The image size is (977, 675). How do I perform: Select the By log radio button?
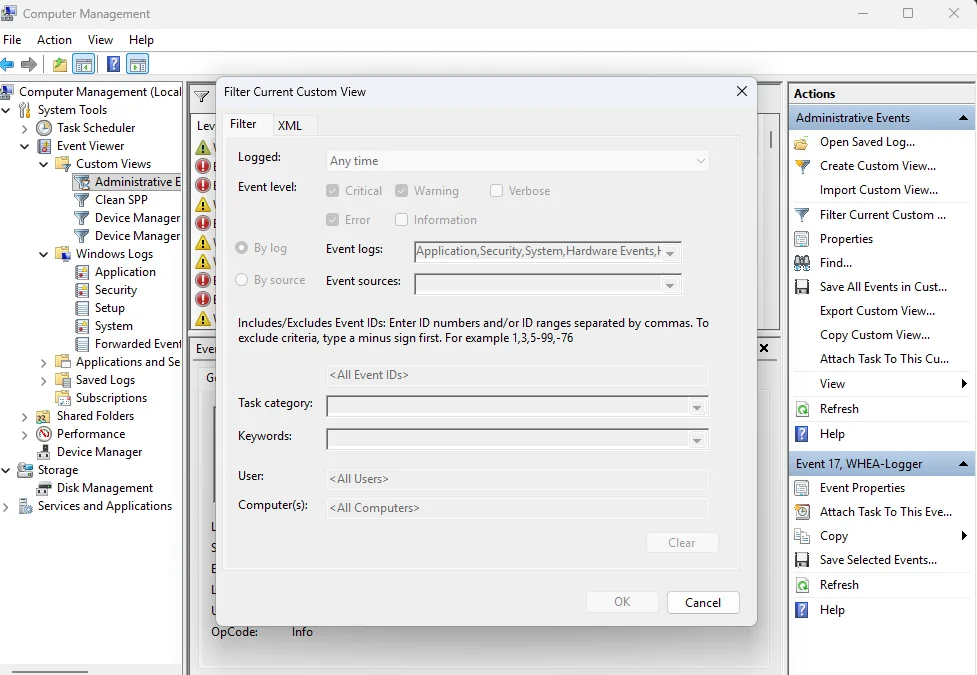[241, 248]
